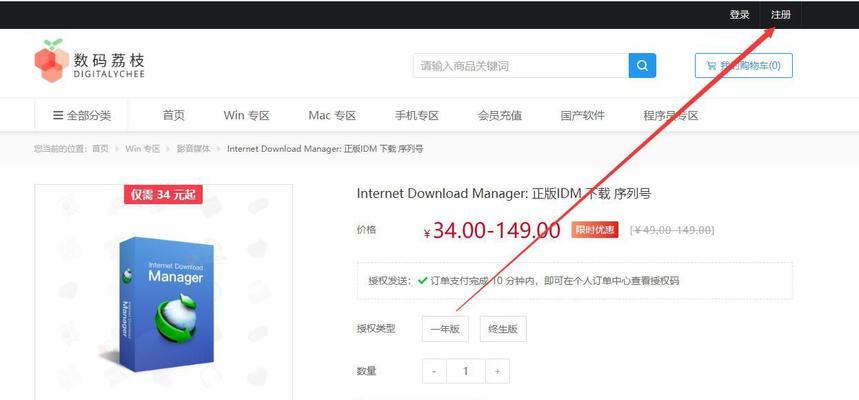Go to the 首页 nav tab
Viewport: 859px width, 400px height.
pyautogui.click(x=174, y=116)
